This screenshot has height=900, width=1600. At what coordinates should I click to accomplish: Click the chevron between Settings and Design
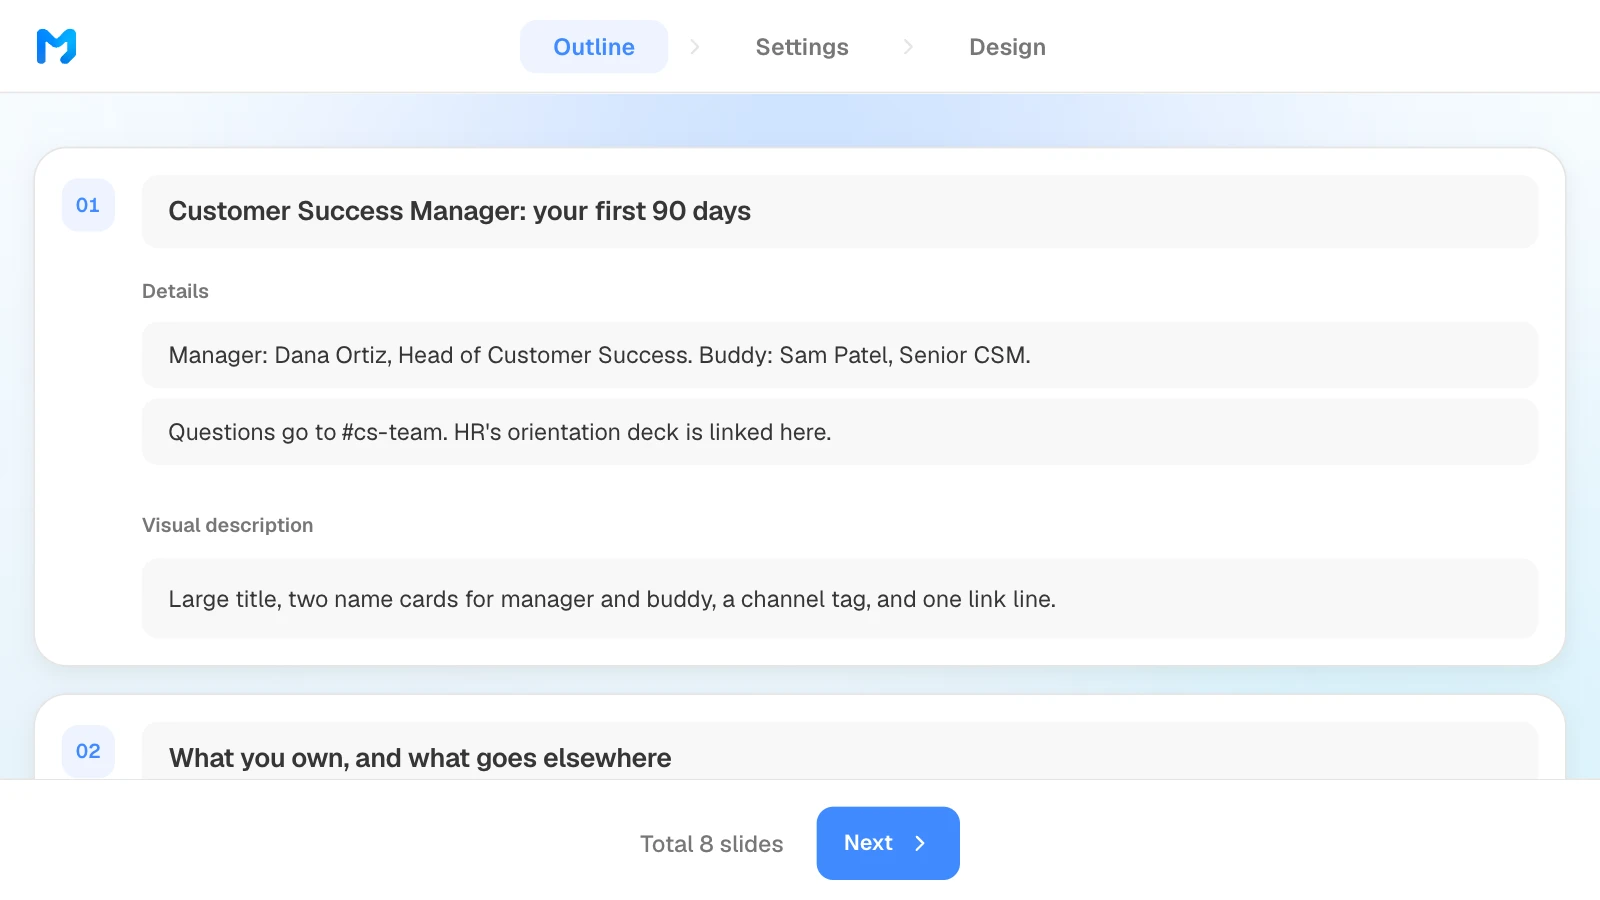tap(908, 47)
